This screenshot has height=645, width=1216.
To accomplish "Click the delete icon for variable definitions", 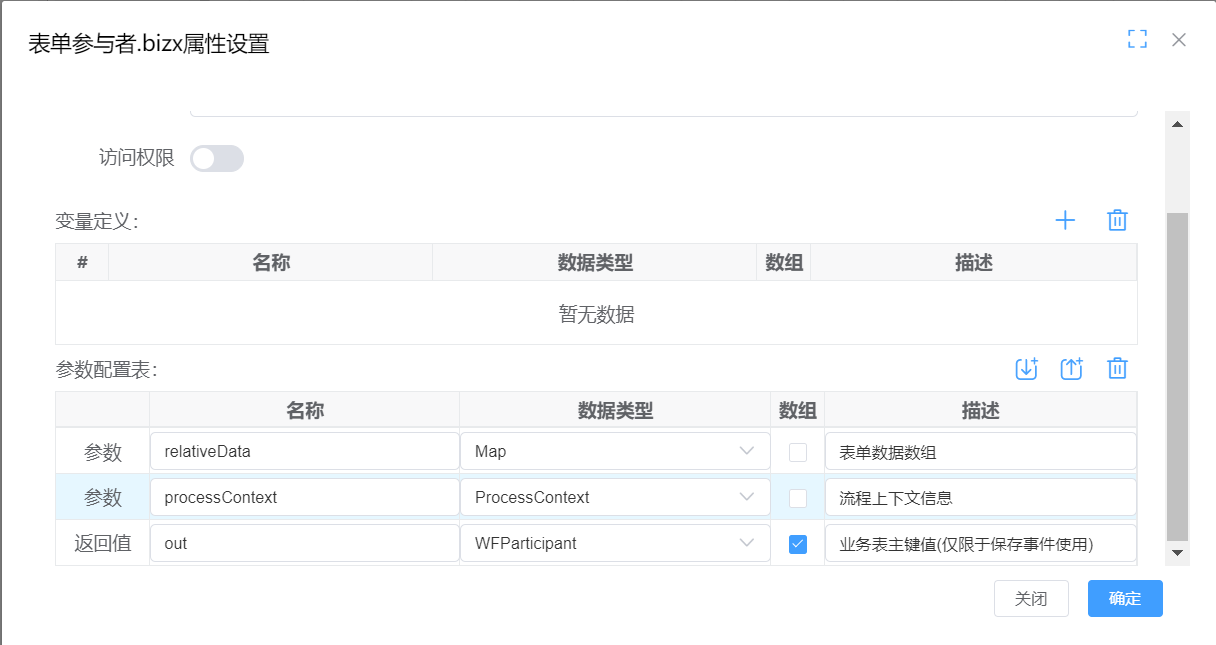I will pos(1117,221).
